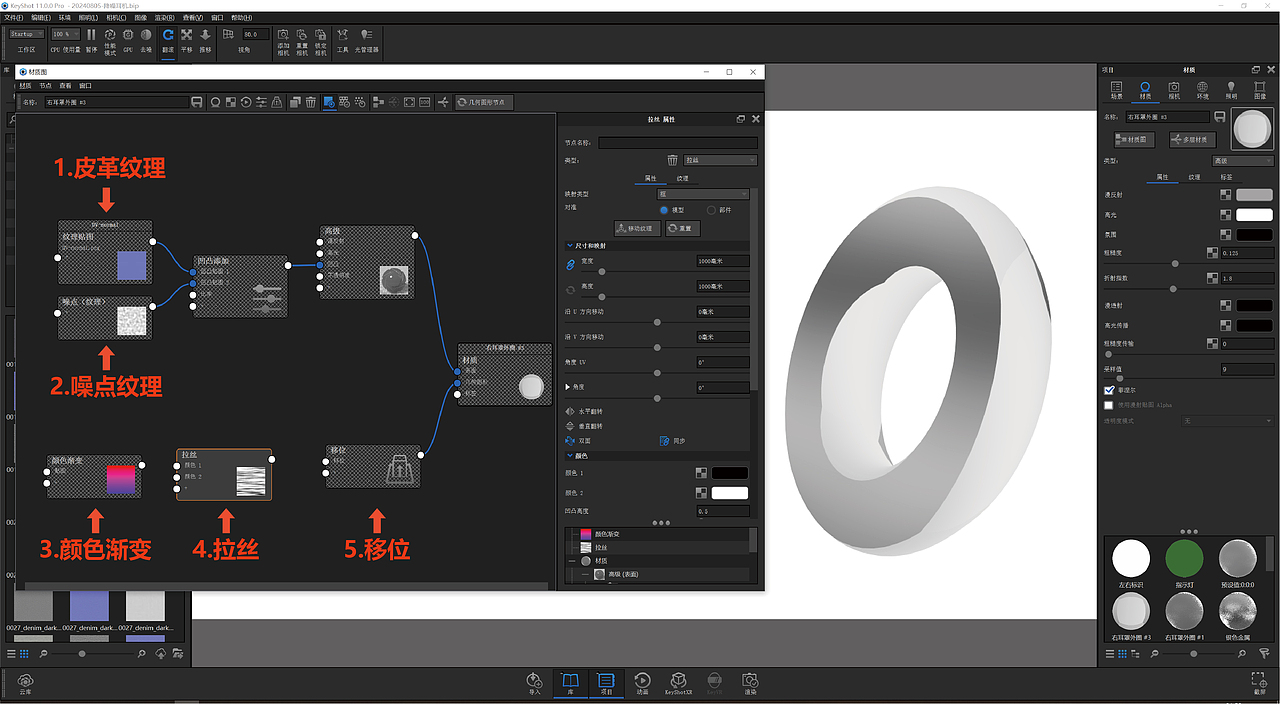Toggle the 双面 two-sided option
This screenshot has height=704, width=1280.
[x=570, y=440]
